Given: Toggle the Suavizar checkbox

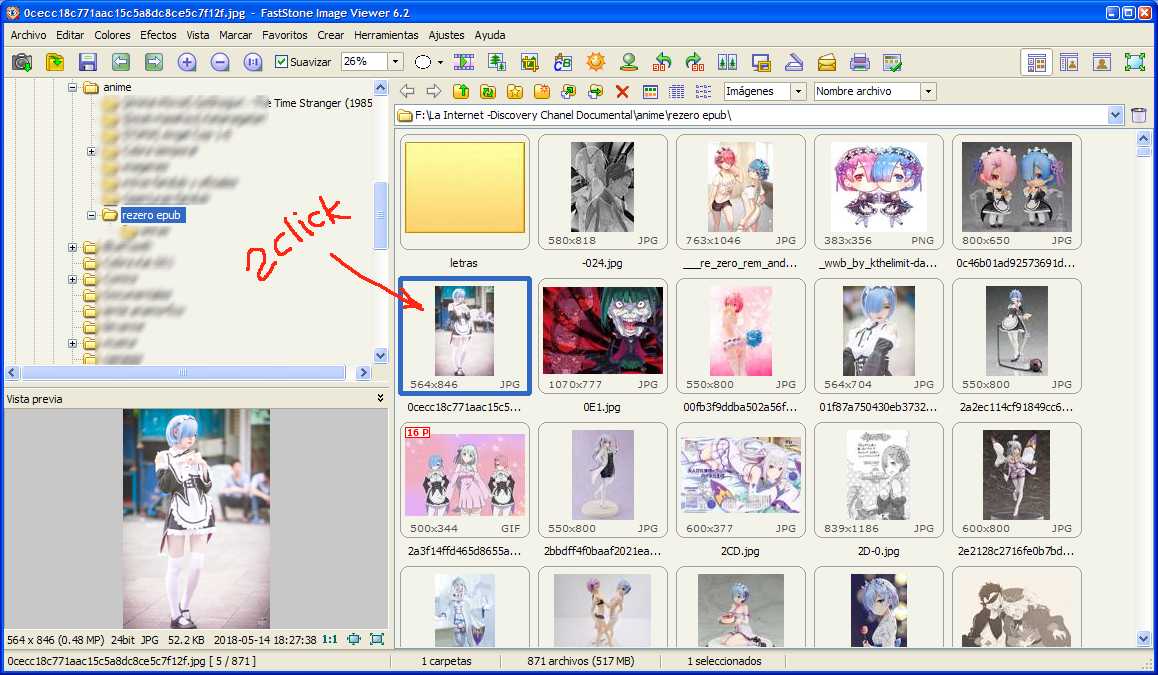Looking at the screenshot, I should point(281,62).
